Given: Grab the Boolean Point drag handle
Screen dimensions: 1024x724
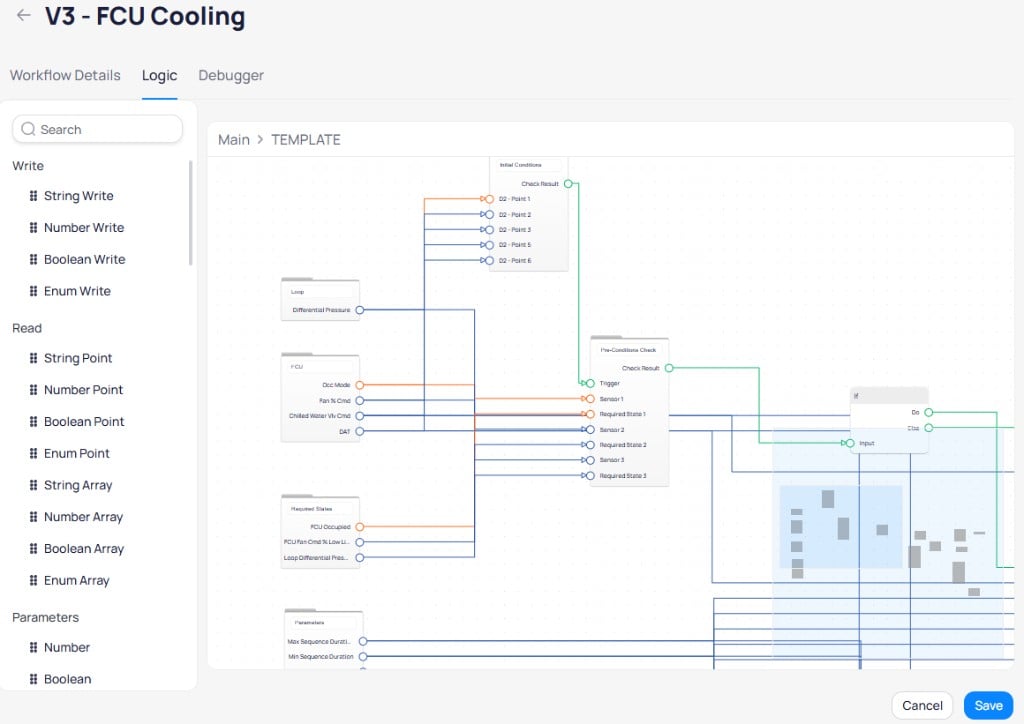Looking at the screenshot, I should (33, 422).
